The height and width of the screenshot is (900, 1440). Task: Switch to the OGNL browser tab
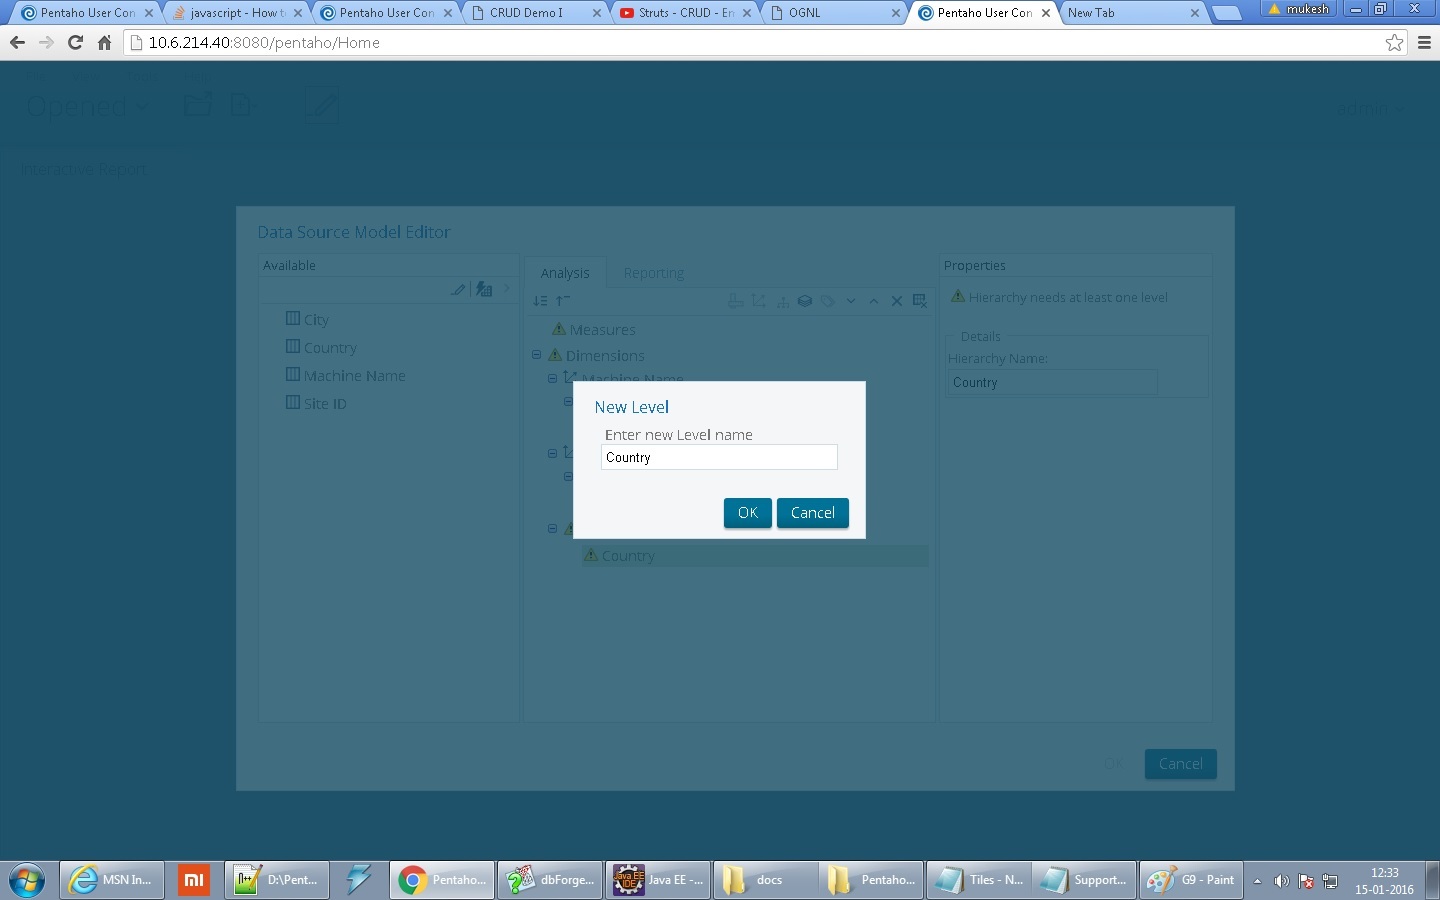pyautogui.click(x=835, y=13)
